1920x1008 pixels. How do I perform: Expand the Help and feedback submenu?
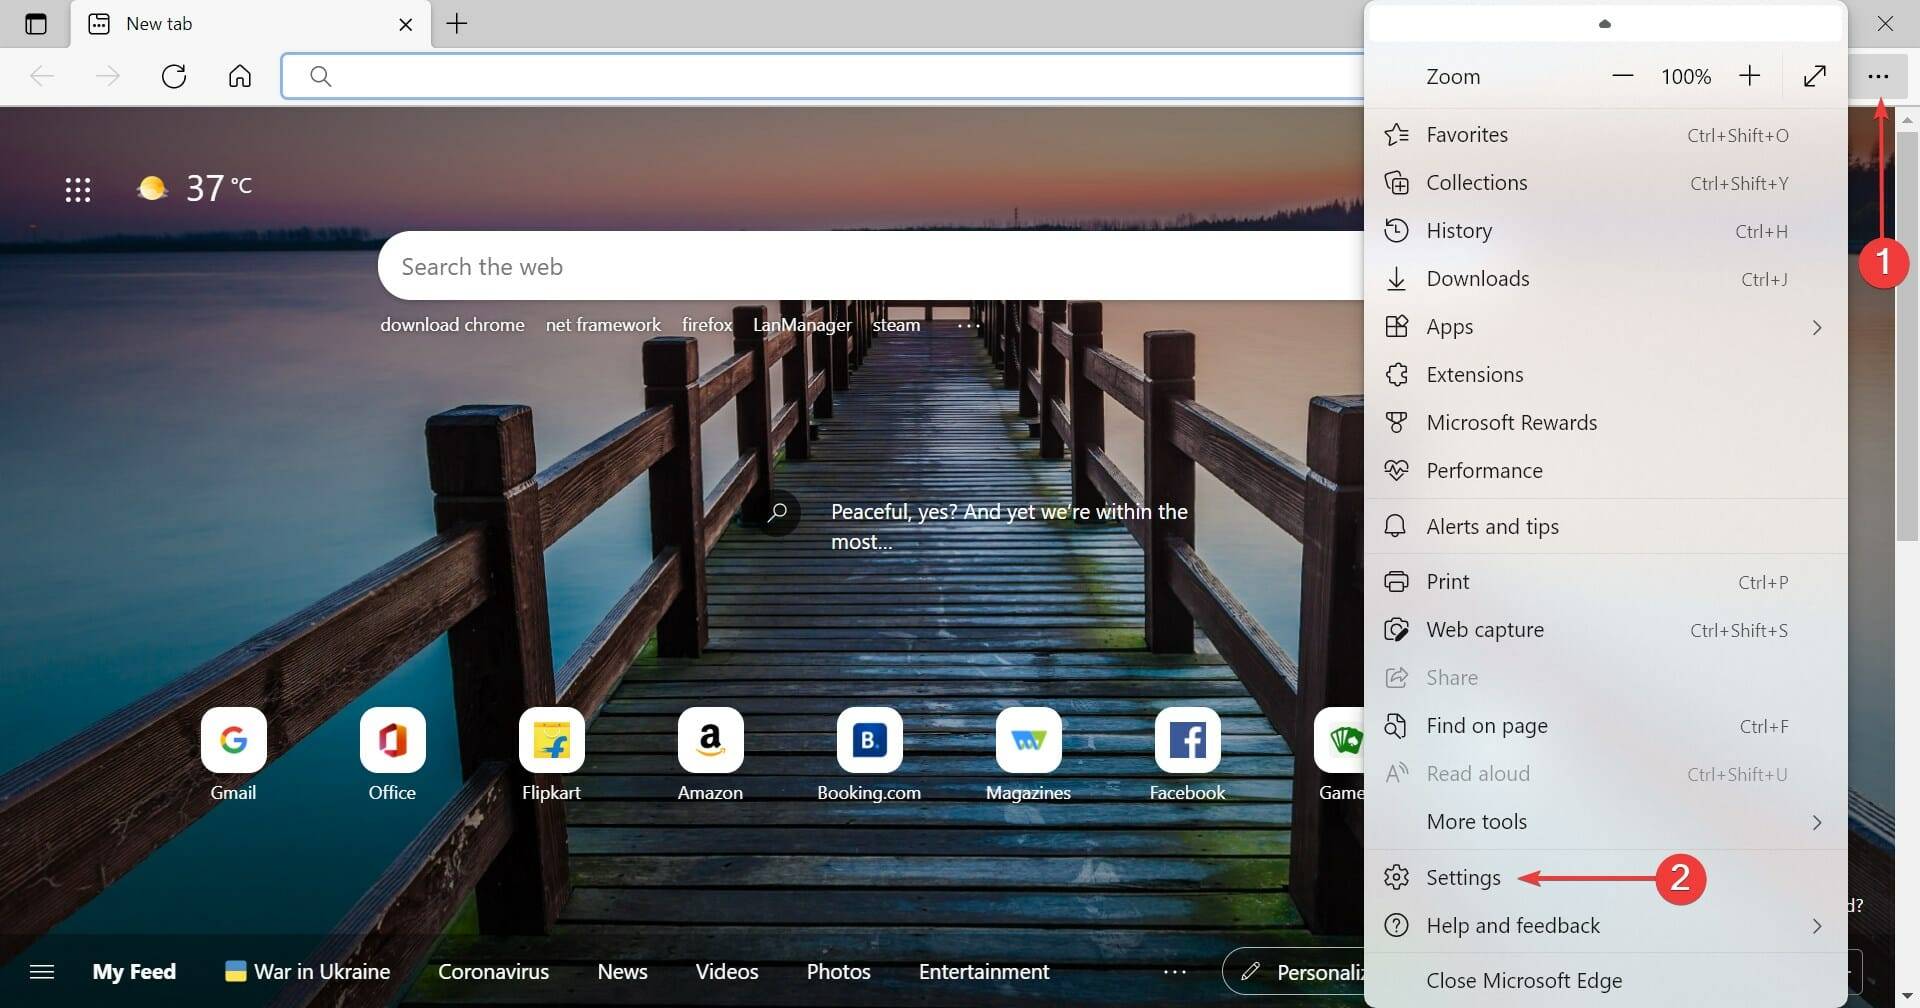(1817, 925)
